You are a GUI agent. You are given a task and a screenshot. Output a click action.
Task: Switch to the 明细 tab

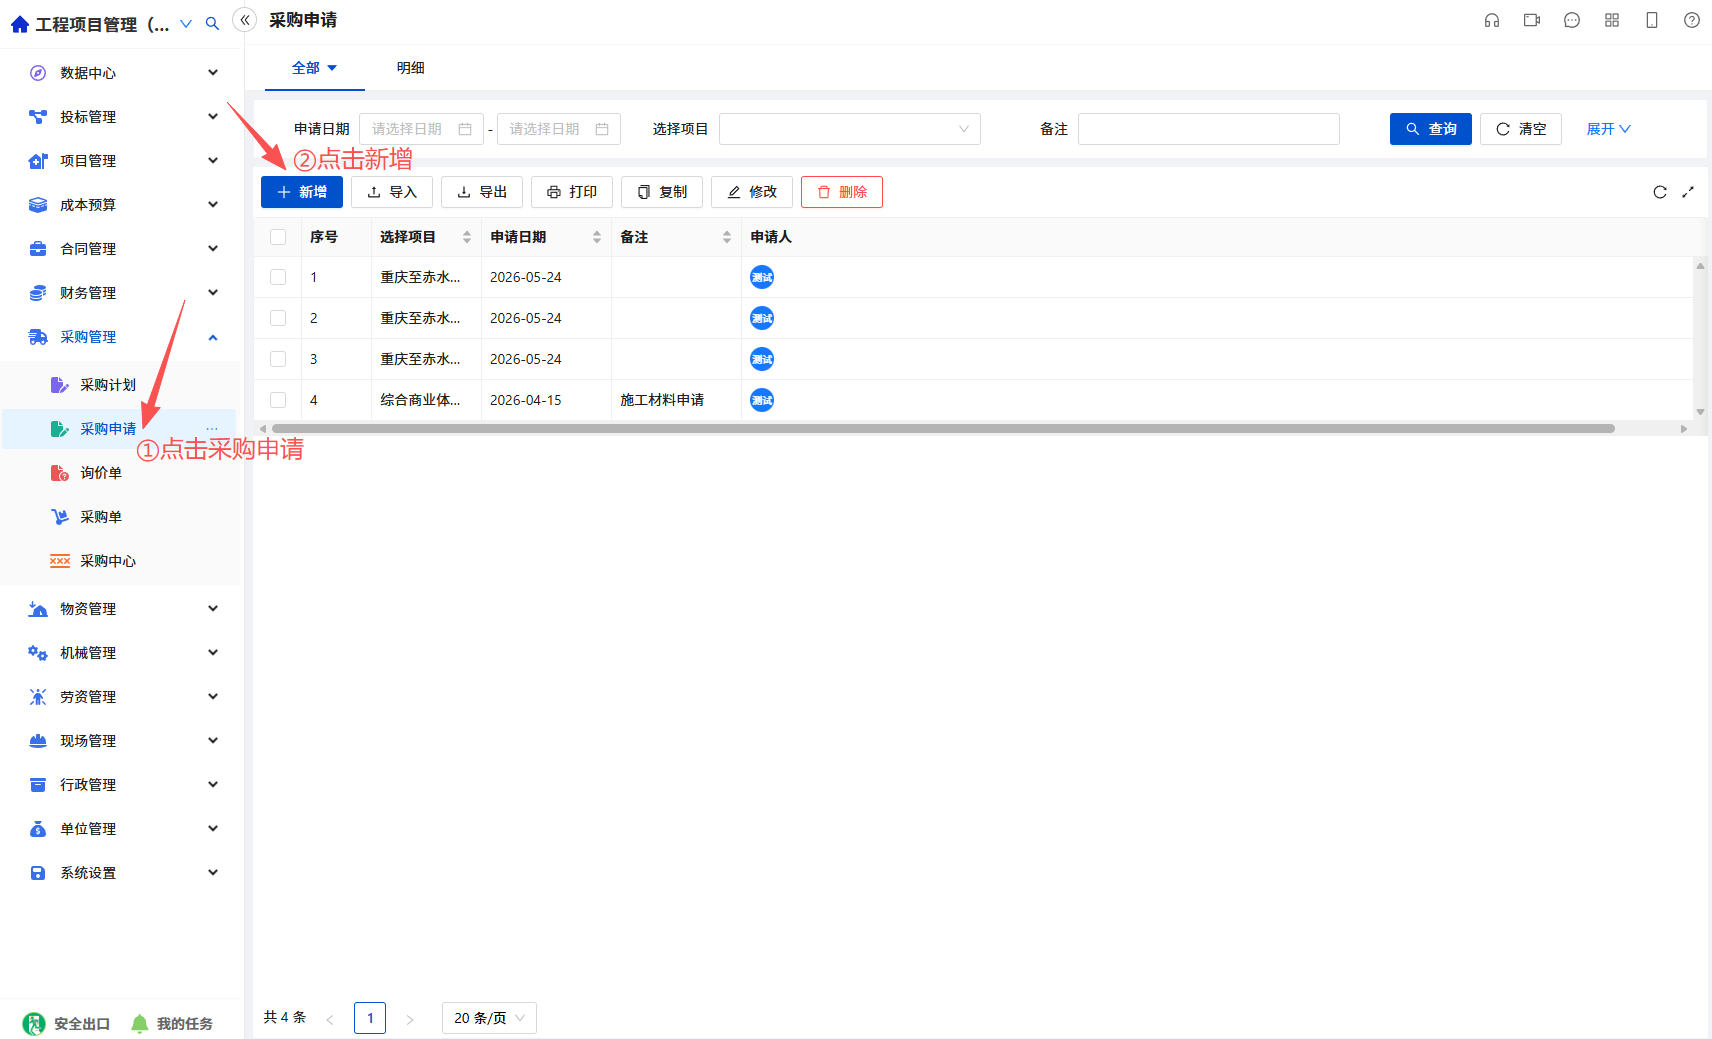[x=411, y=68]
